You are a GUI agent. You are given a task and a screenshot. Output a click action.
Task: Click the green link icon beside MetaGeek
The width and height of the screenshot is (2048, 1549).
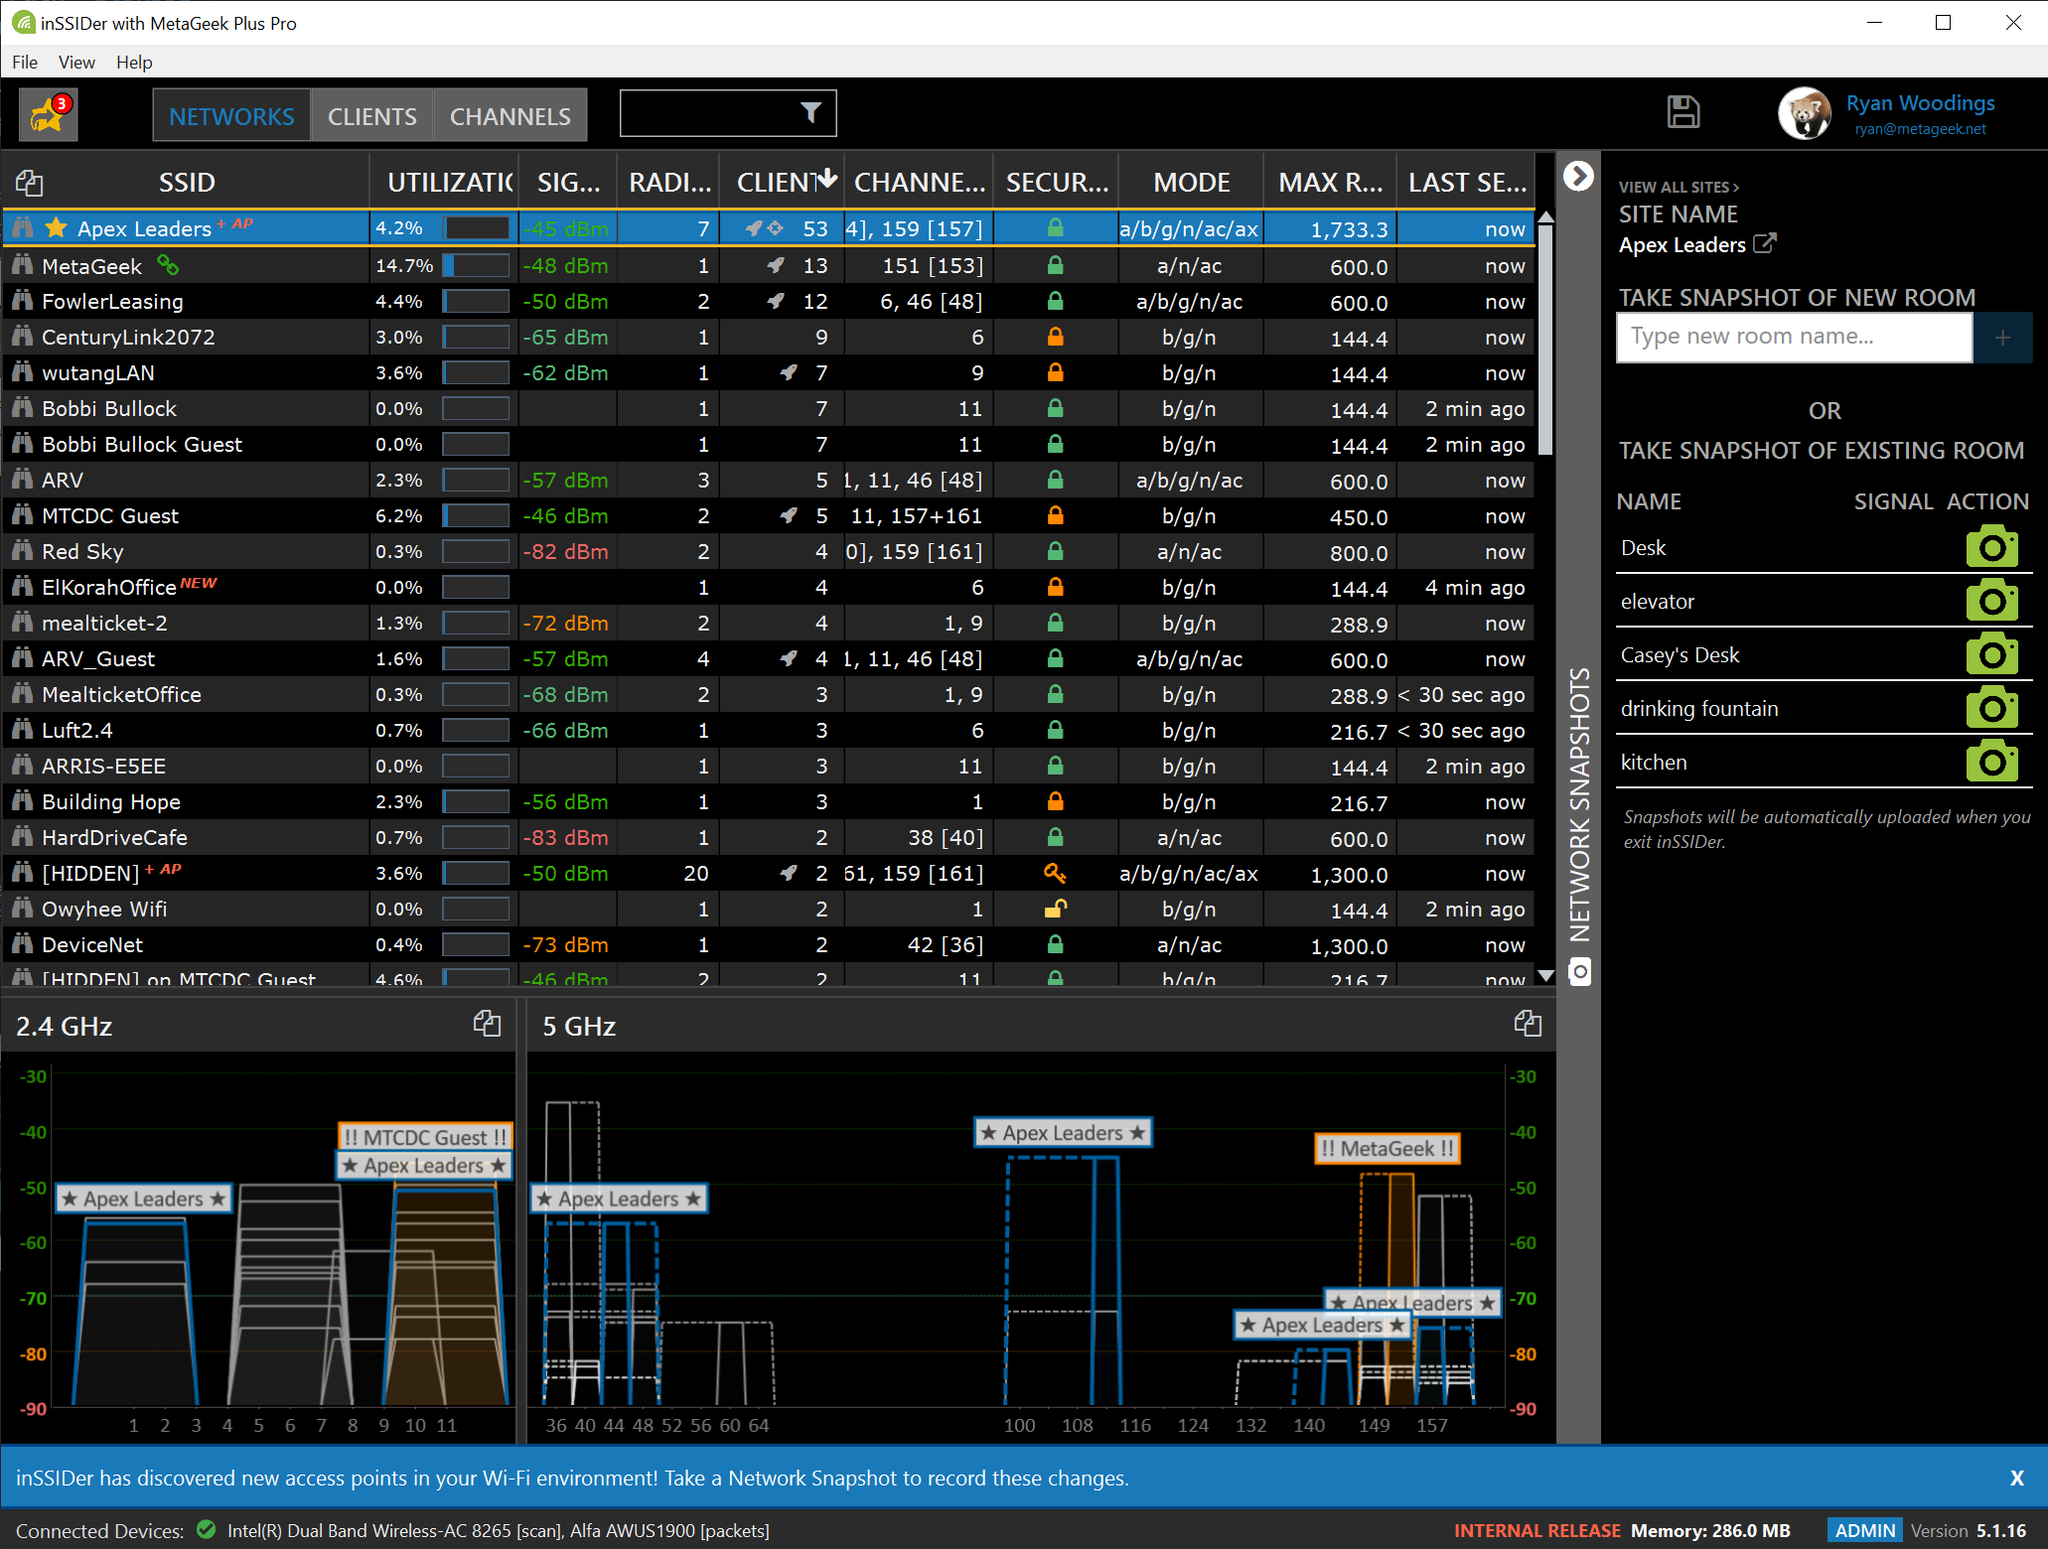(168, 265)
